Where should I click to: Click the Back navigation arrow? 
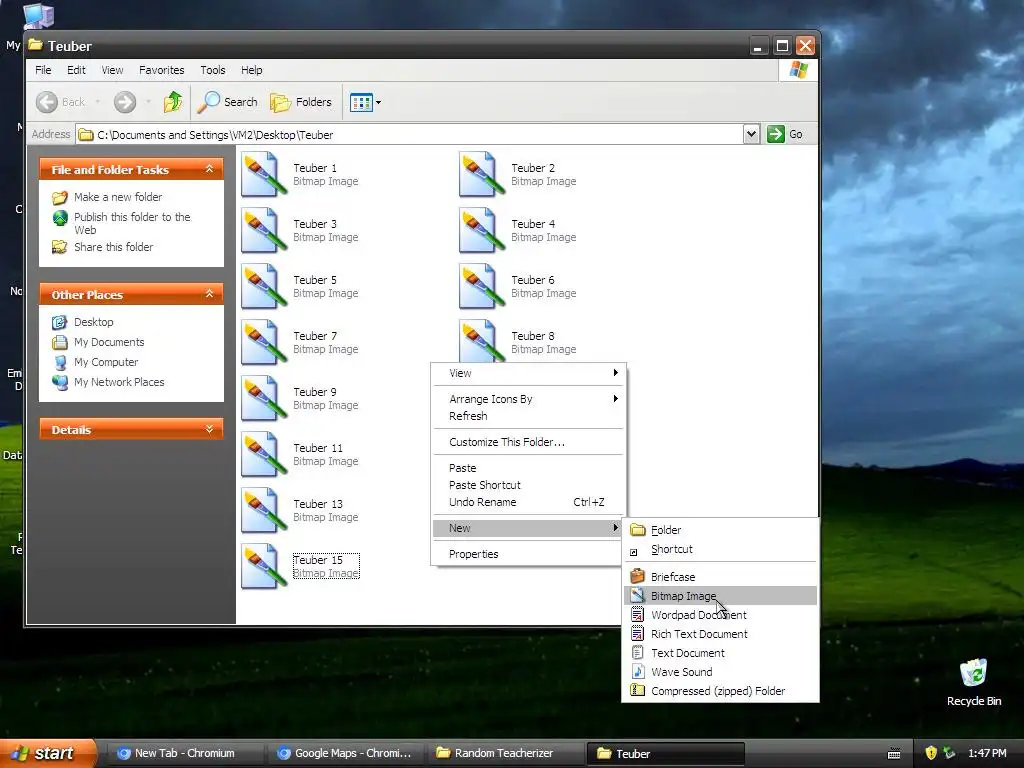click(47, 102)
